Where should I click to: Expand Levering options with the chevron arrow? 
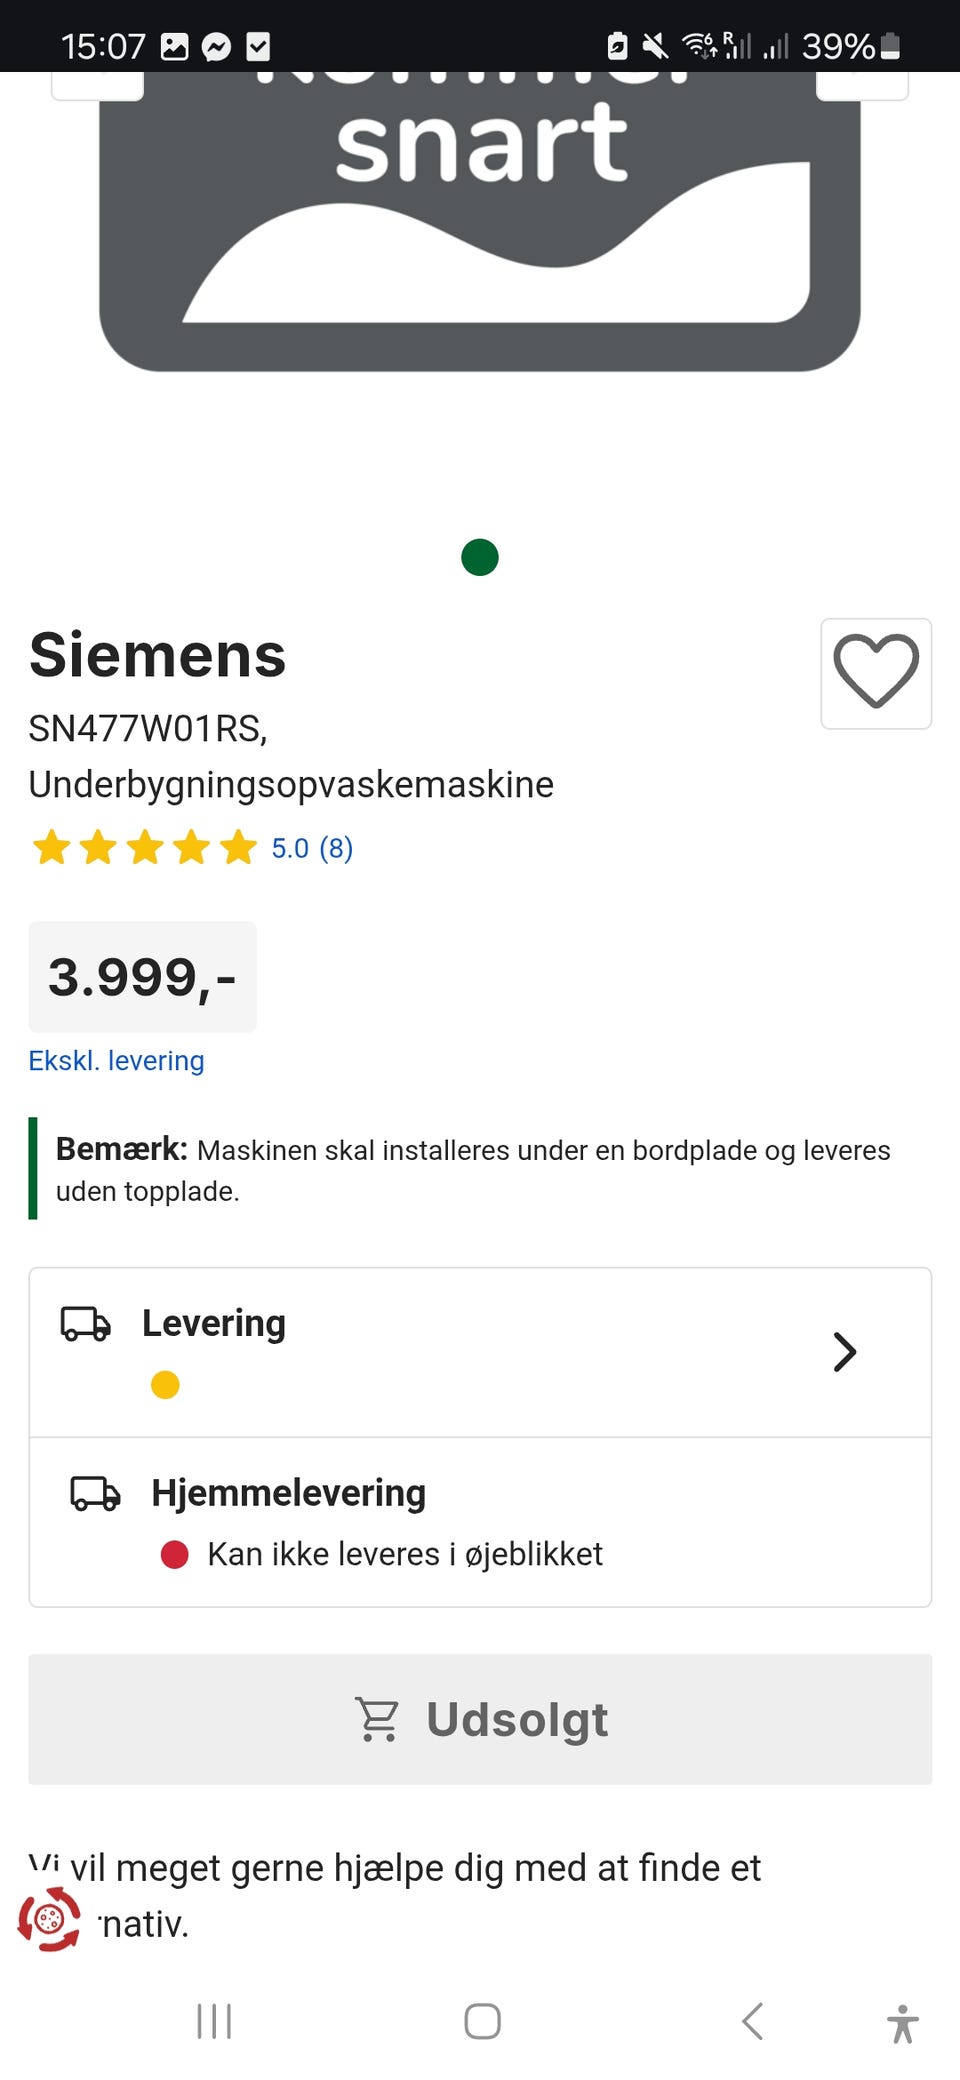(845, 1352)
